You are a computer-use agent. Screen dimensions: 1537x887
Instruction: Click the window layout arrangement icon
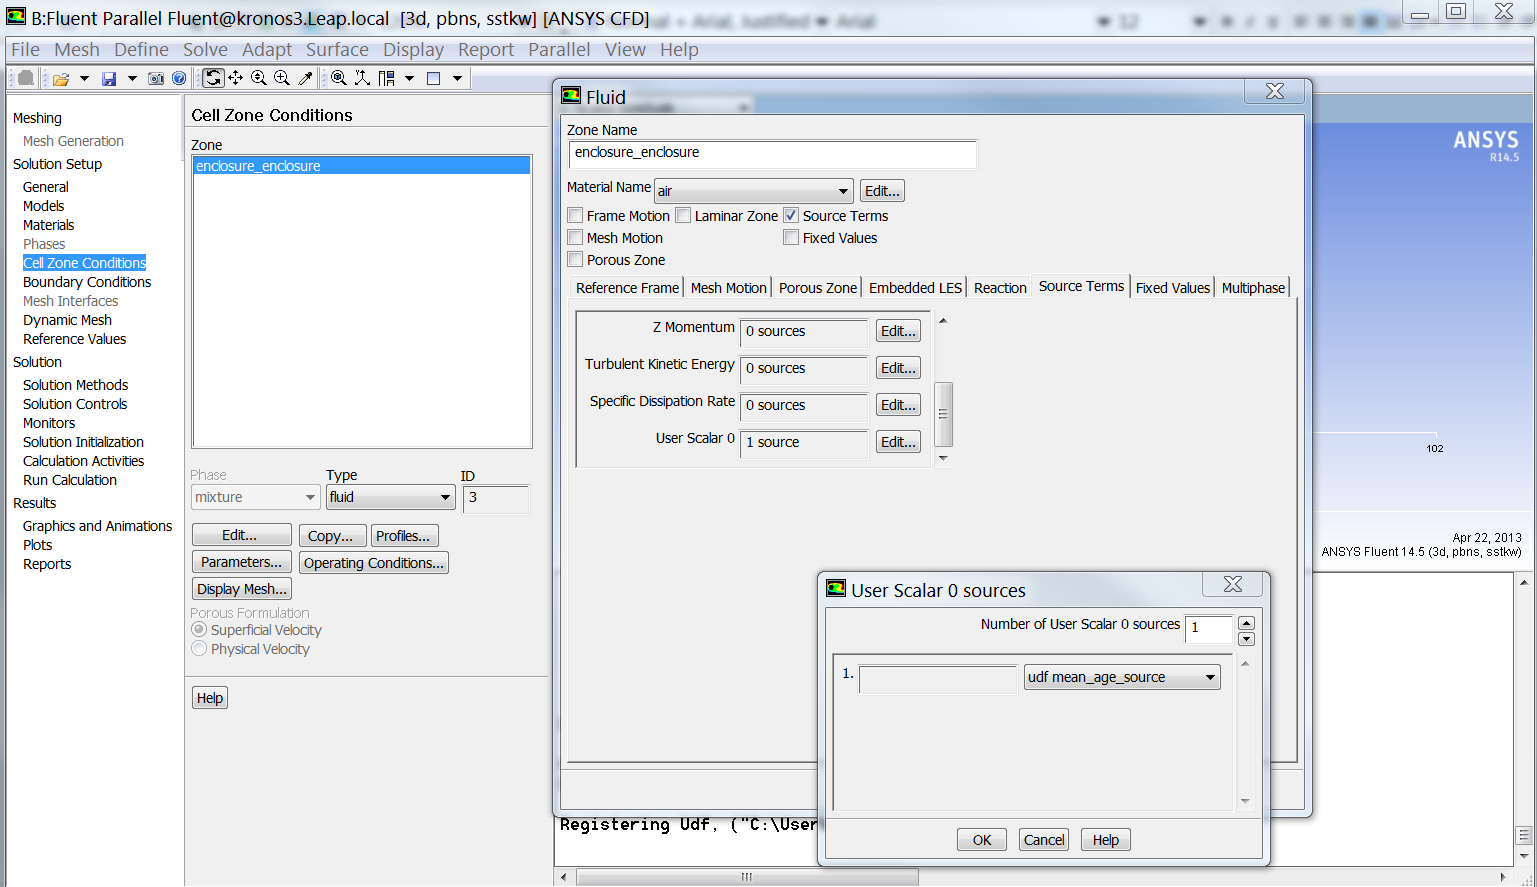[x=386, y=78]
